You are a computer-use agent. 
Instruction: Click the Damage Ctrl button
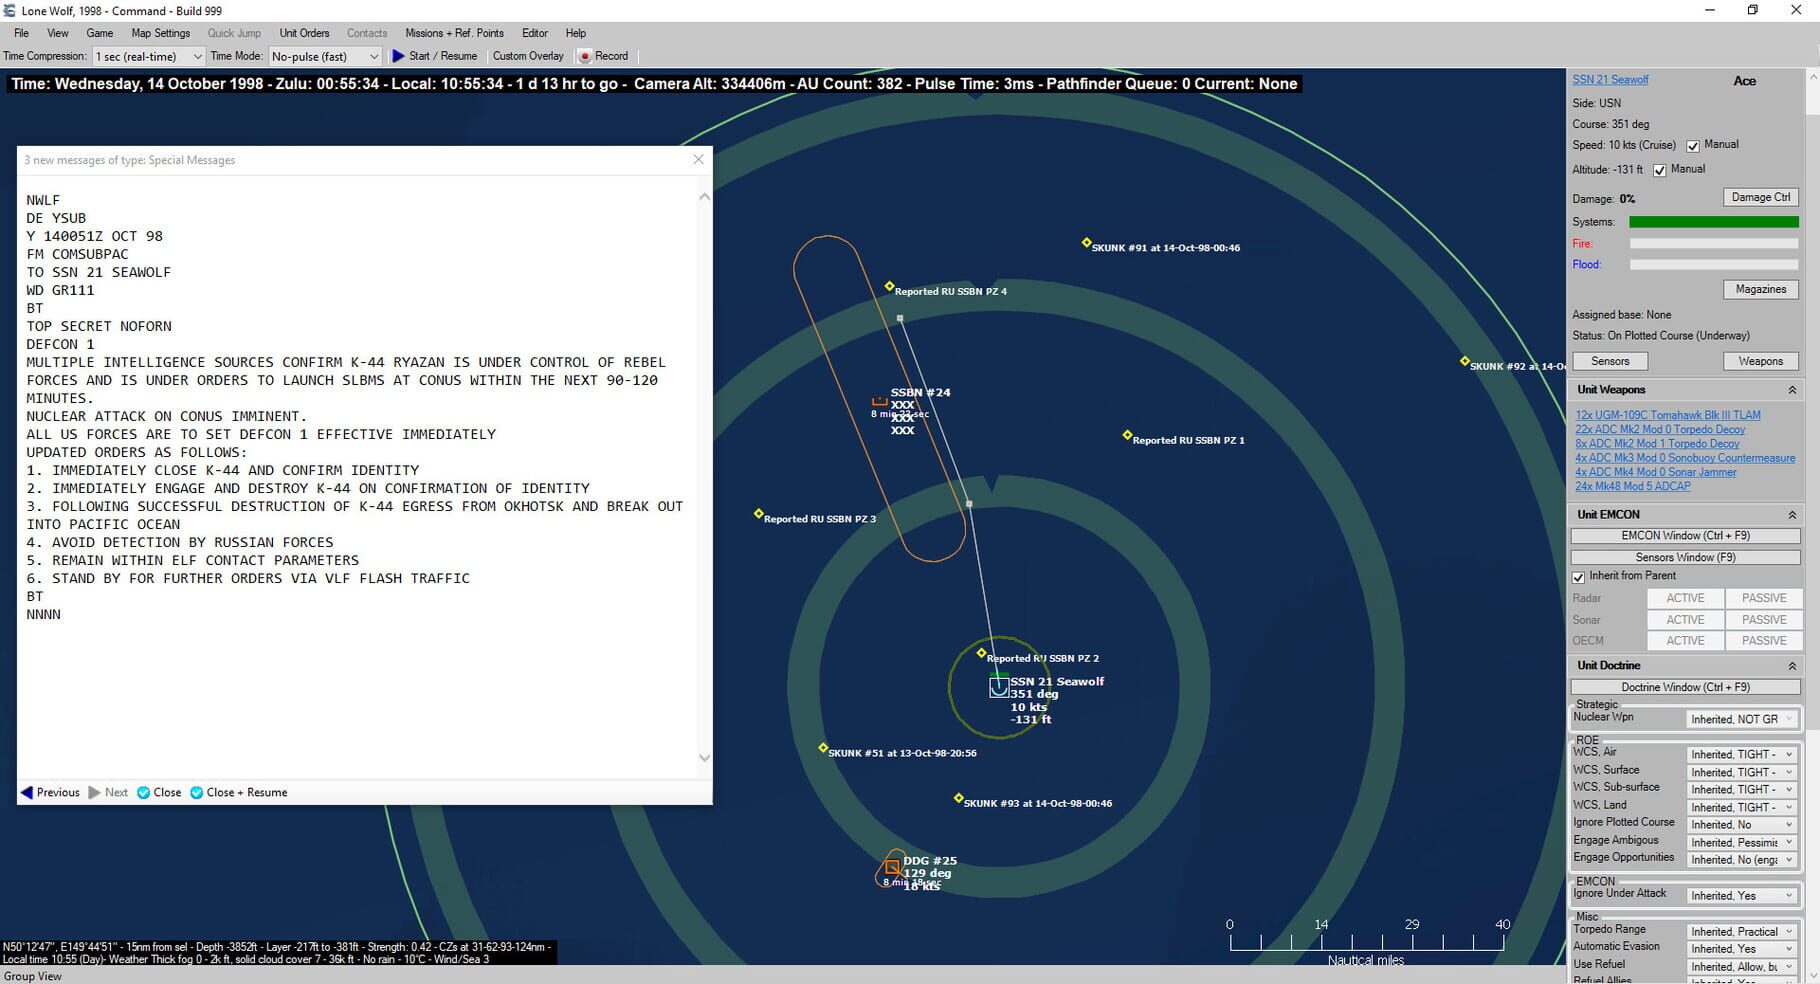[1761, 197]
